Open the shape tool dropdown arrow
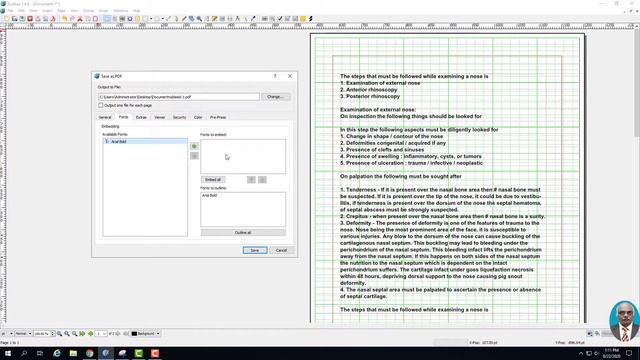The image size is (640, 360). point(151,19)
